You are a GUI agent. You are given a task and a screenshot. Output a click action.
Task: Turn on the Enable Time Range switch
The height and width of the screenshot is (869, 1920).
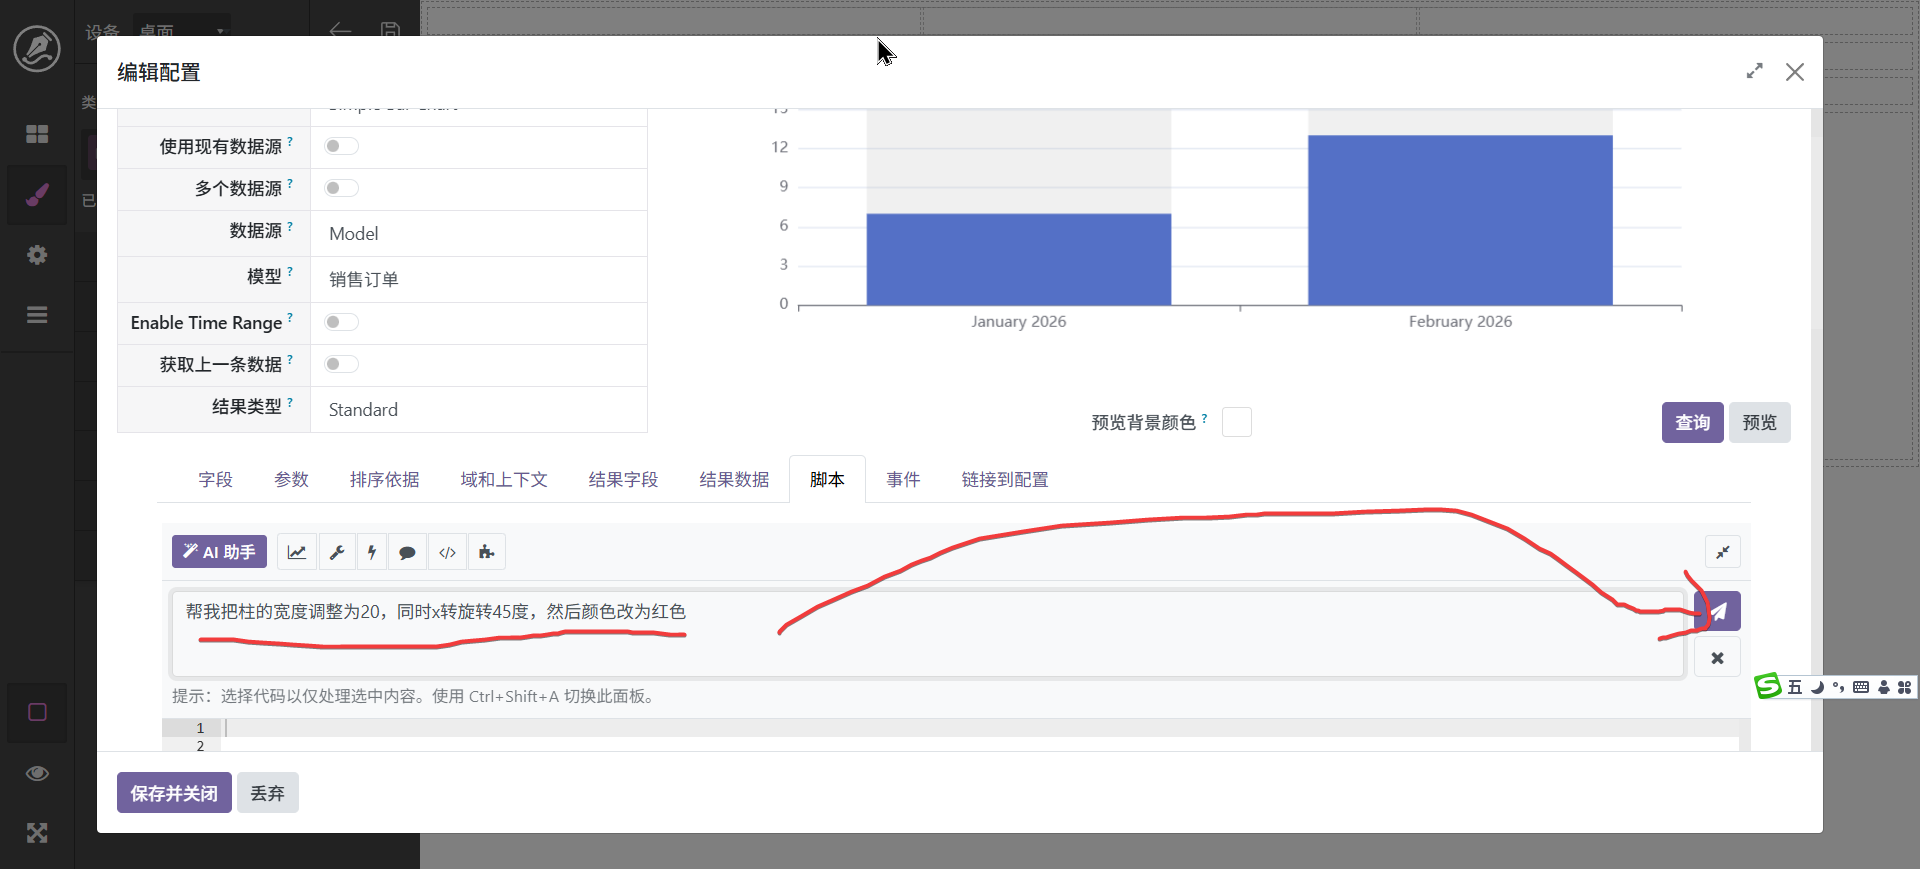[x=341, y=323]
